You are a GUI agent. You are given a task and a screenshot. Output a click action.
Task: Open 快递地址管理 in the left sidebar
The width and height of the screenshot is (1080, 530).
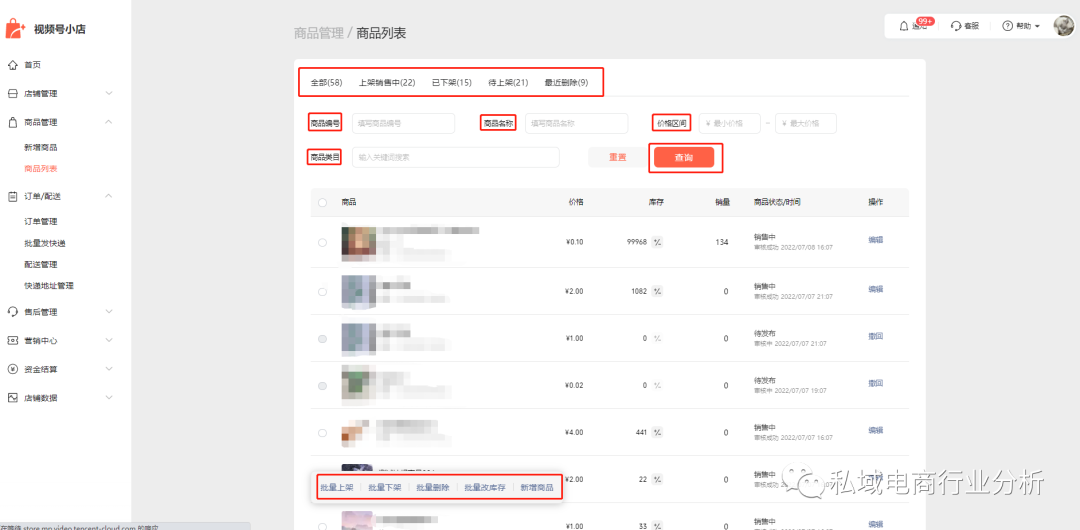coord(49,286)
